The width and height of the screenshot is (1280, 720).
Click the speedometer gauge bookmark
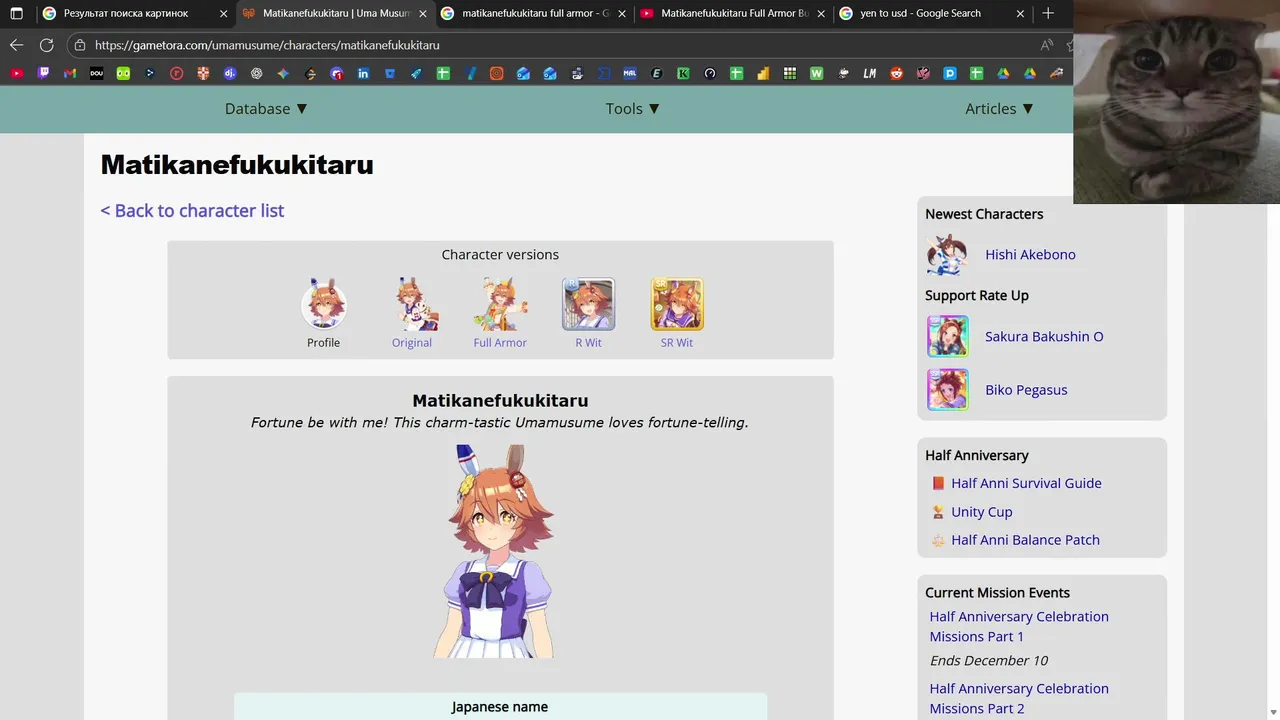coord(710,73)
